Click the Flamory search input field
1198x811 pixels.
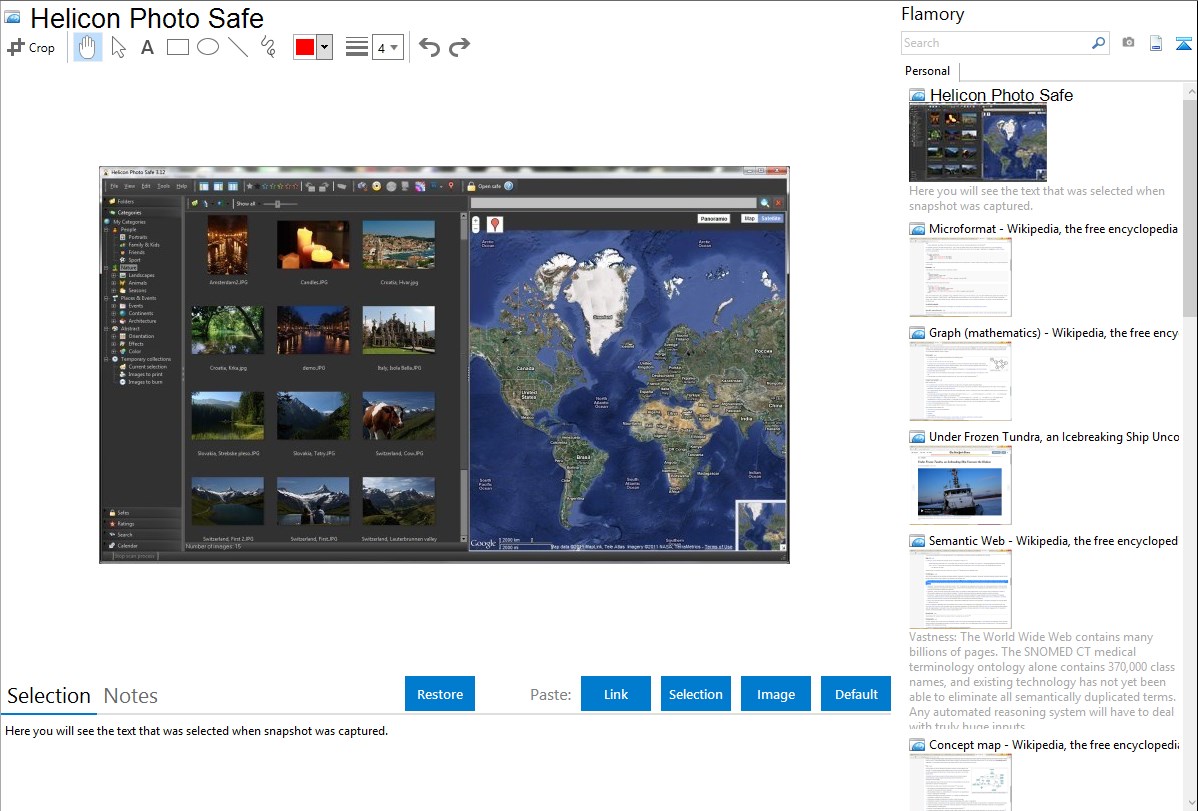click(995, 43)
